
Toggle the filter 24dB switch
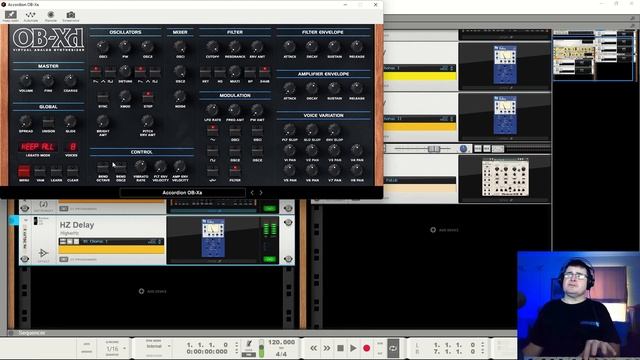pyautogui.click(x=264, y=72)
